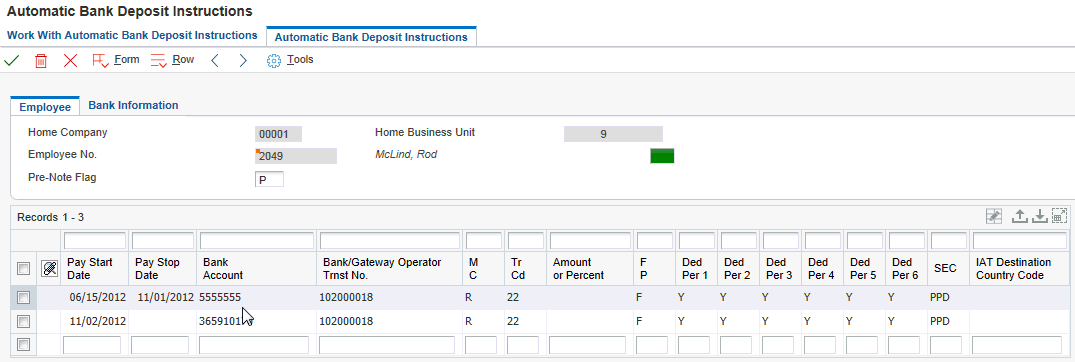Select the Employee tab
Image resolution: width=1075 pixels, height=362 pixels.
coord(45,106)
